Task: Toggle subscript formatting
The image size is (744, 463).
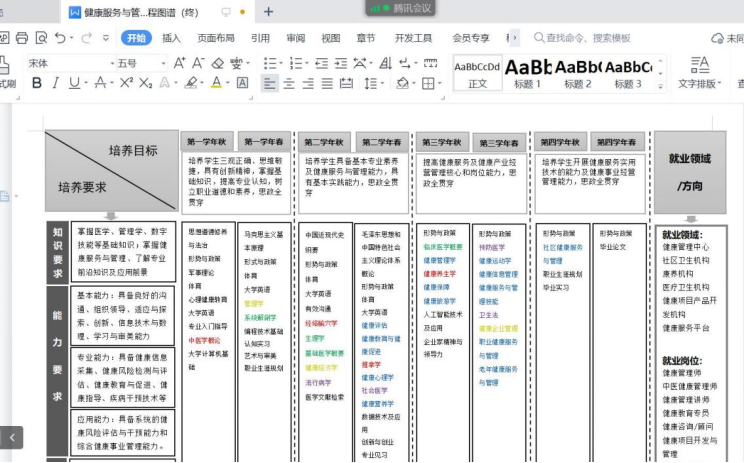Action: pyautogui.click(x=146, y=83)
